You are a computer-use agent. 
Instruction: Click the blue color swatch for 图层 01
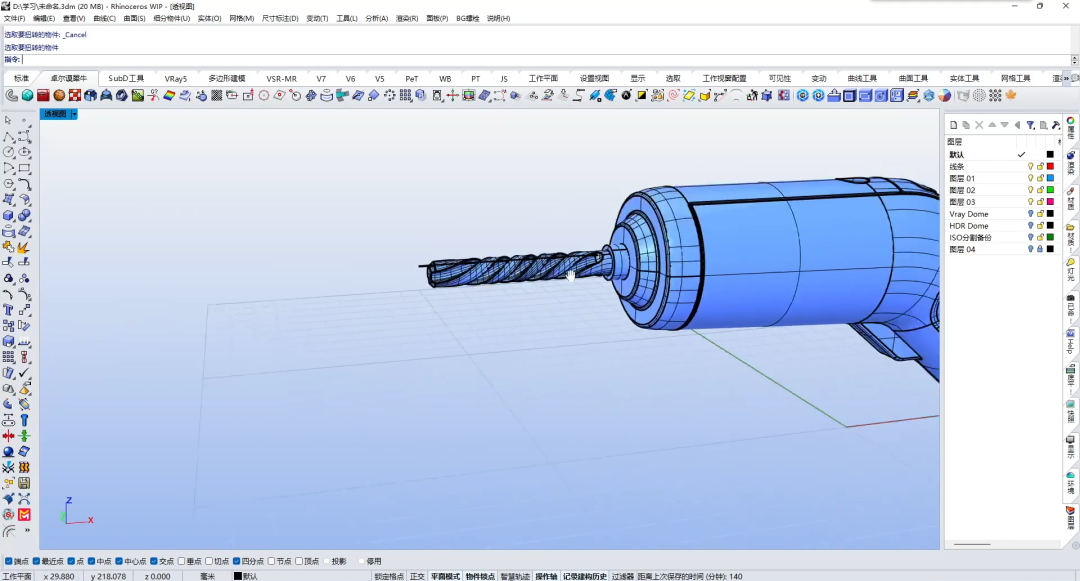(1050, 178)
